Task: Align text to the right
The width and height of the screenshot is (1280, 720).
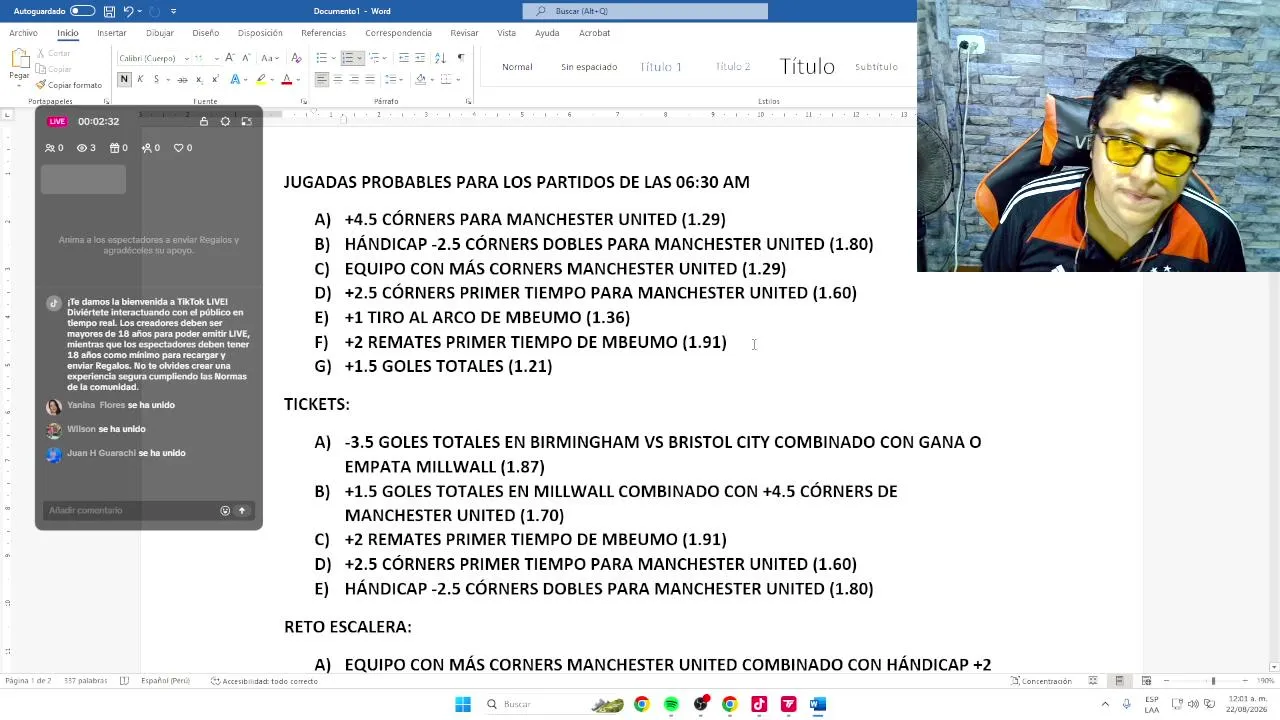Action: [x=354, y=79]
